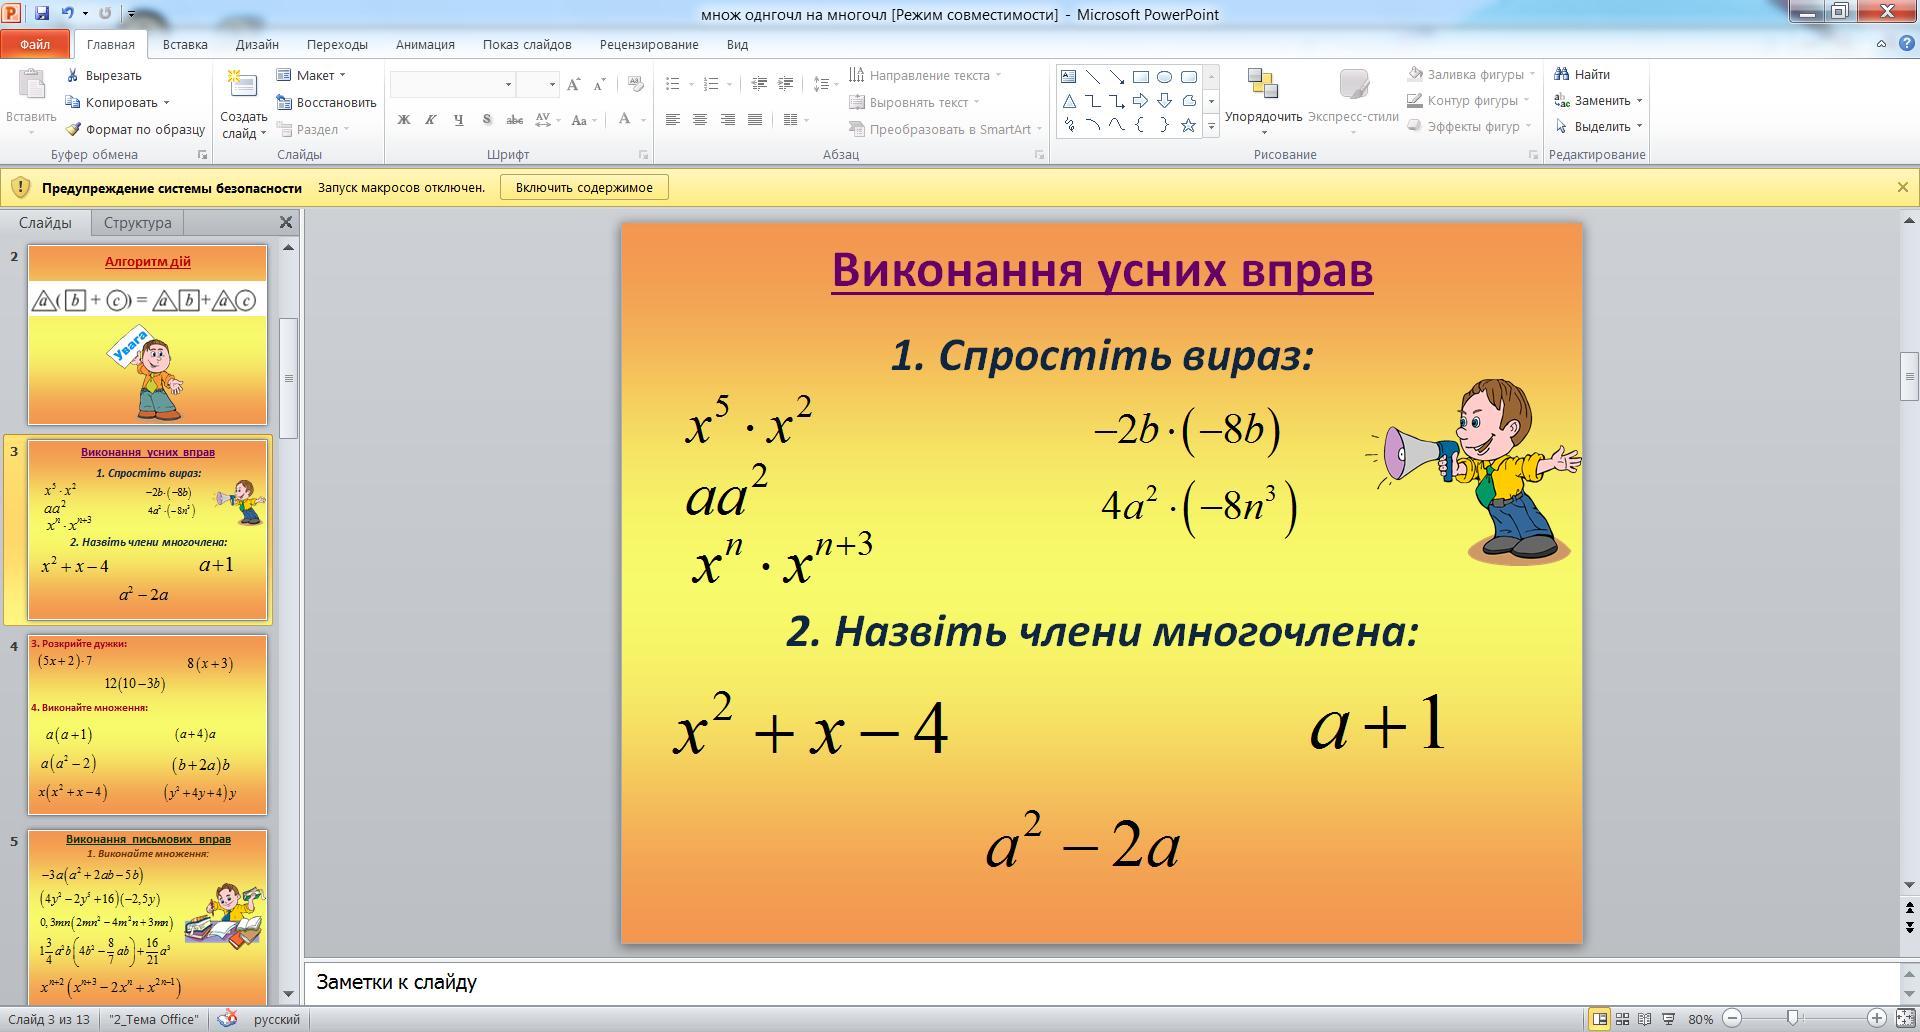Click the bulleted list icon
1920x1032 pixels.
coord(673,85)
